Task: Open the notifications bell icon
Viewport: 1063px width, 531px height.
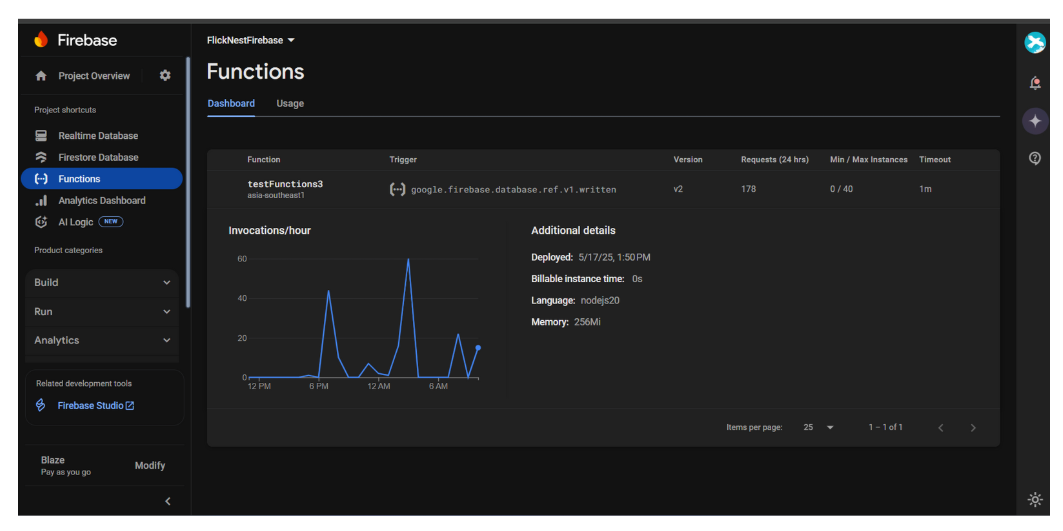Action: tap(1035, 83)
